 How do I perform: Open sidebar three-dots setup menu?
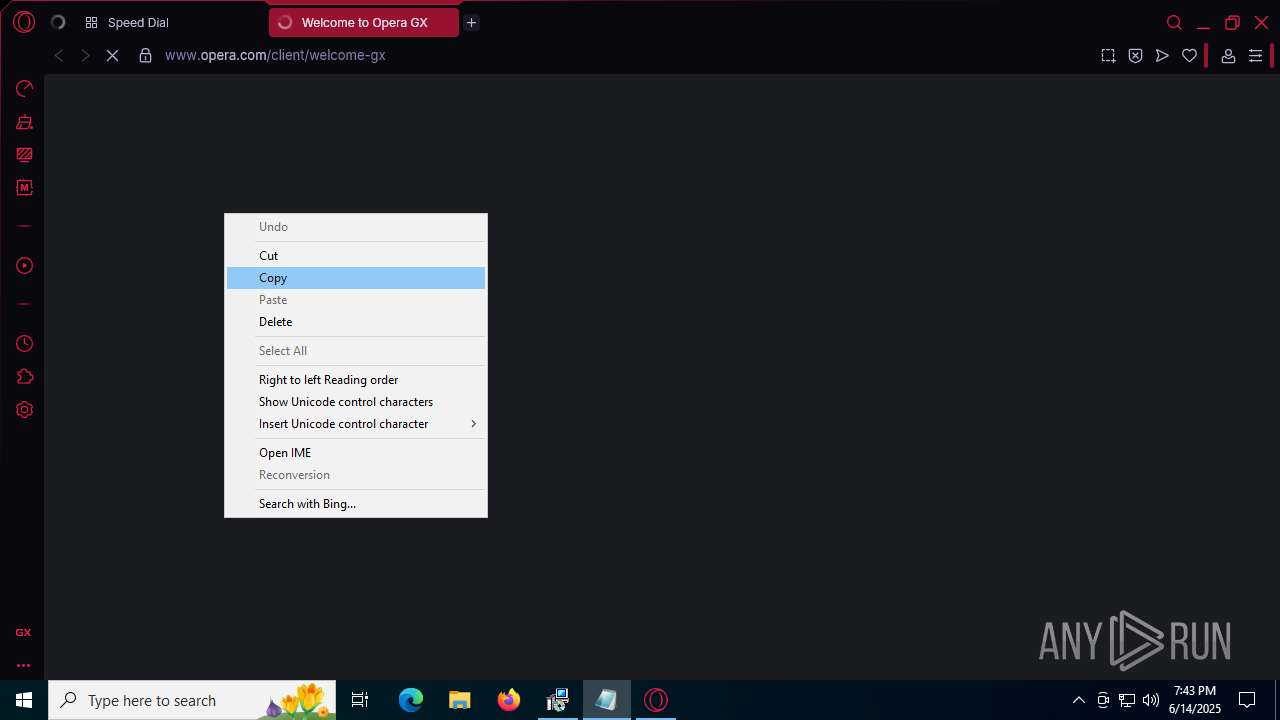click(x=23, y=665)
